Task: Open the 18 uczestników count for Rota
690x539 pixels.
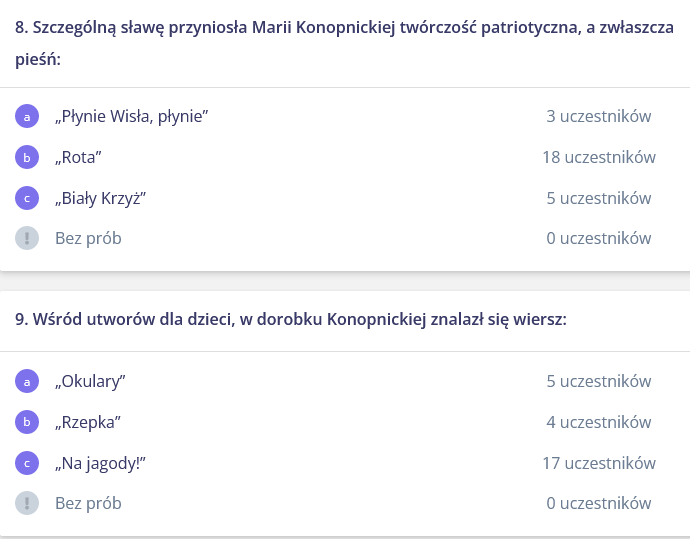Action: coord(599,157)
